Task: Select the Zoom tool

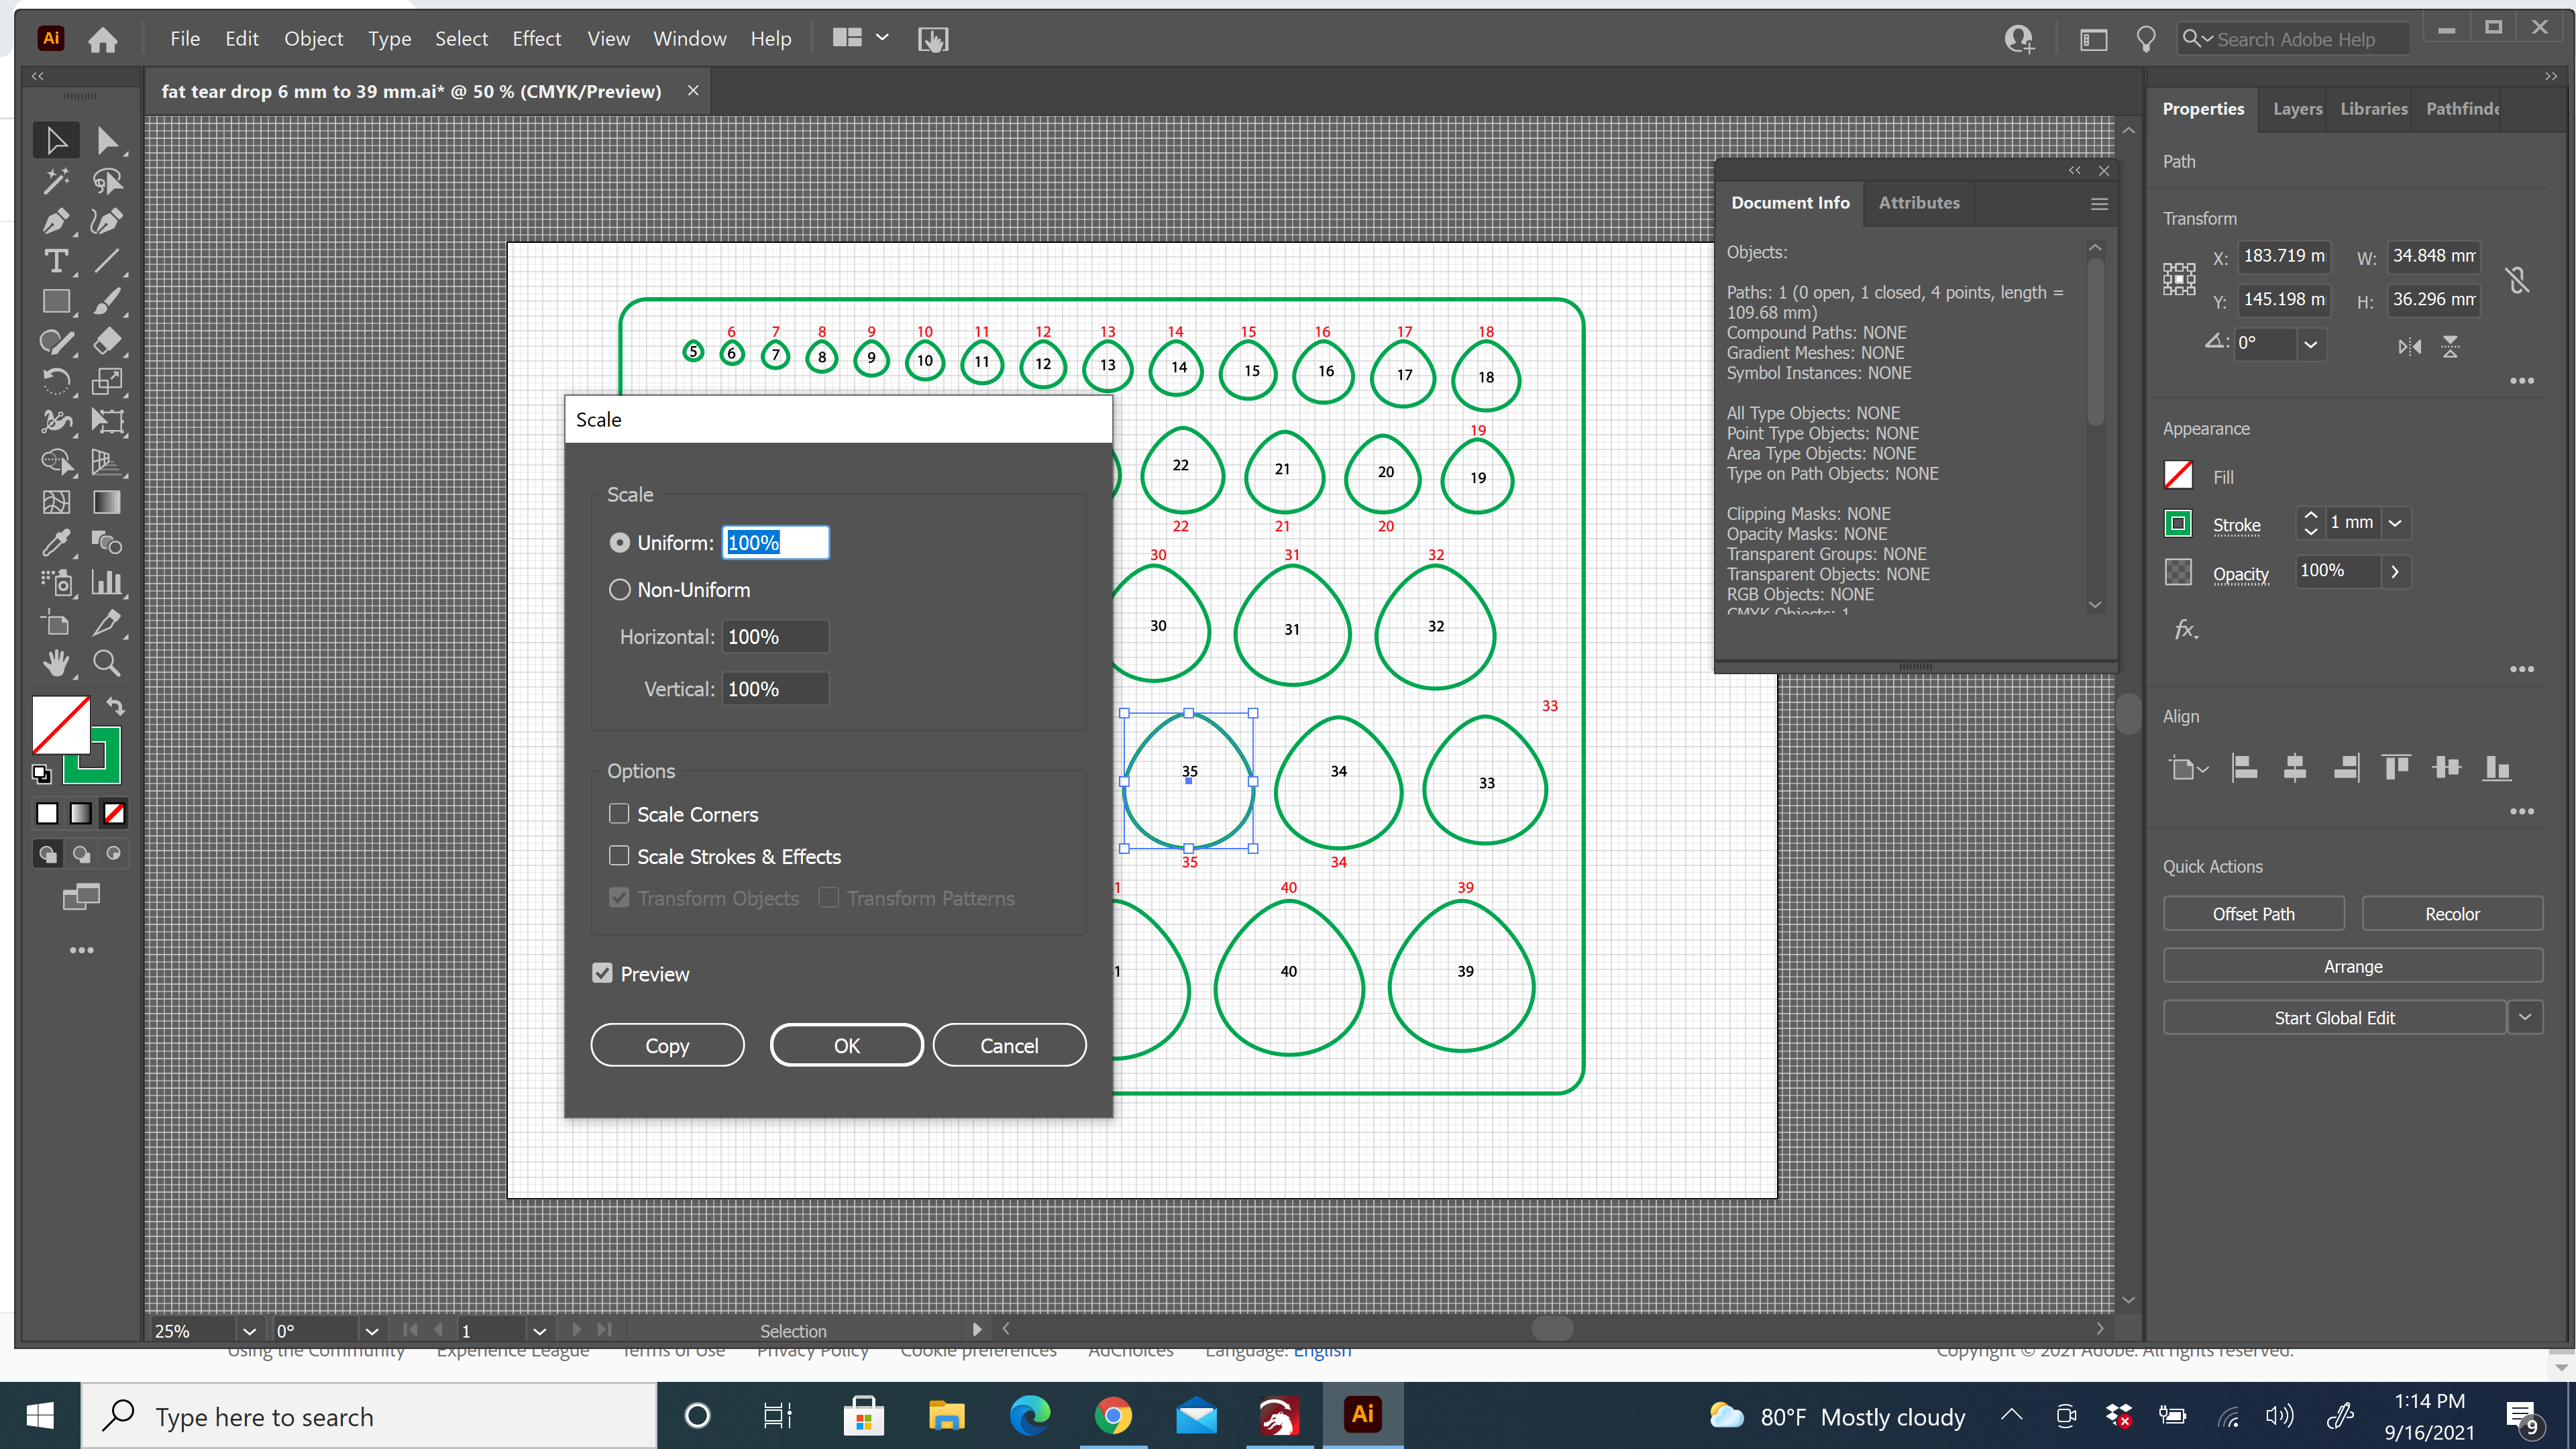Action: (106, 663)
